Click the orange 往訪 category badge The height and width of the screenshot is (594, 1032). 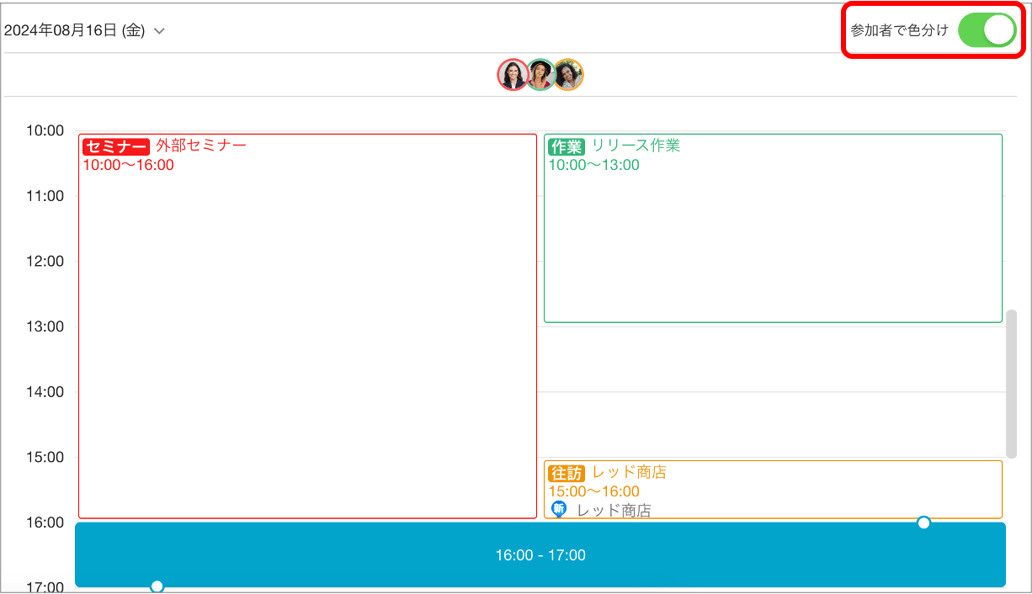(566, 473)
